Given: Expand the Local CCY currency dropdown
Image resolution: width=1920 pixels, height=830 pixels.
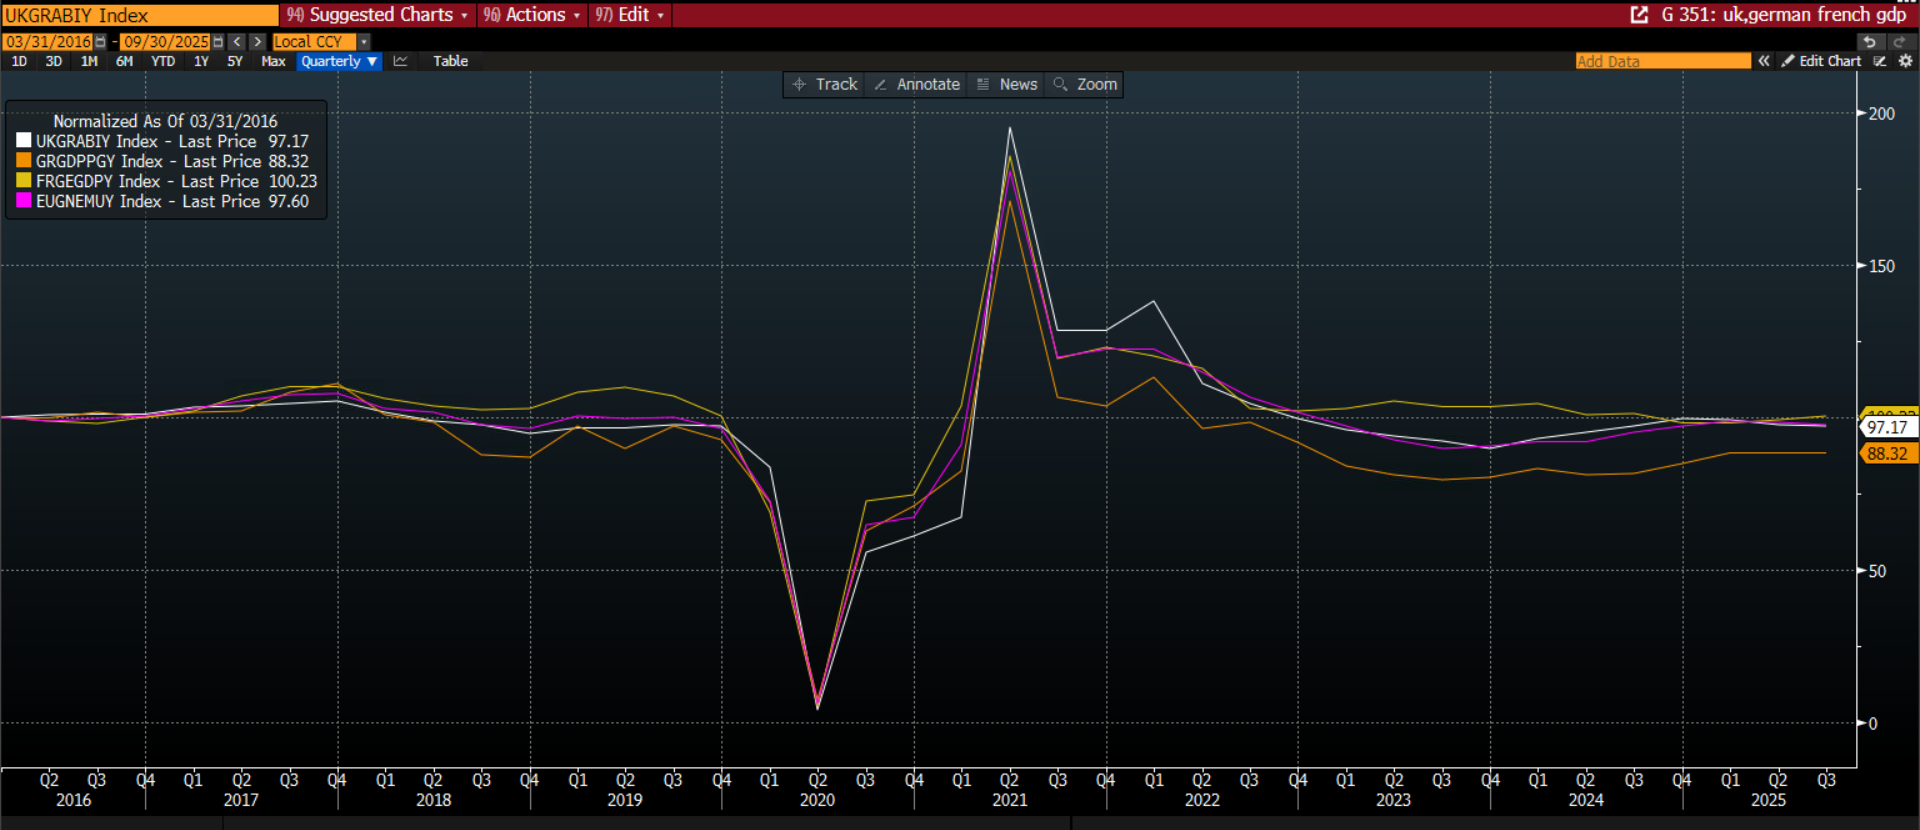Looking at the screenshot, I should tap(364, 42).
